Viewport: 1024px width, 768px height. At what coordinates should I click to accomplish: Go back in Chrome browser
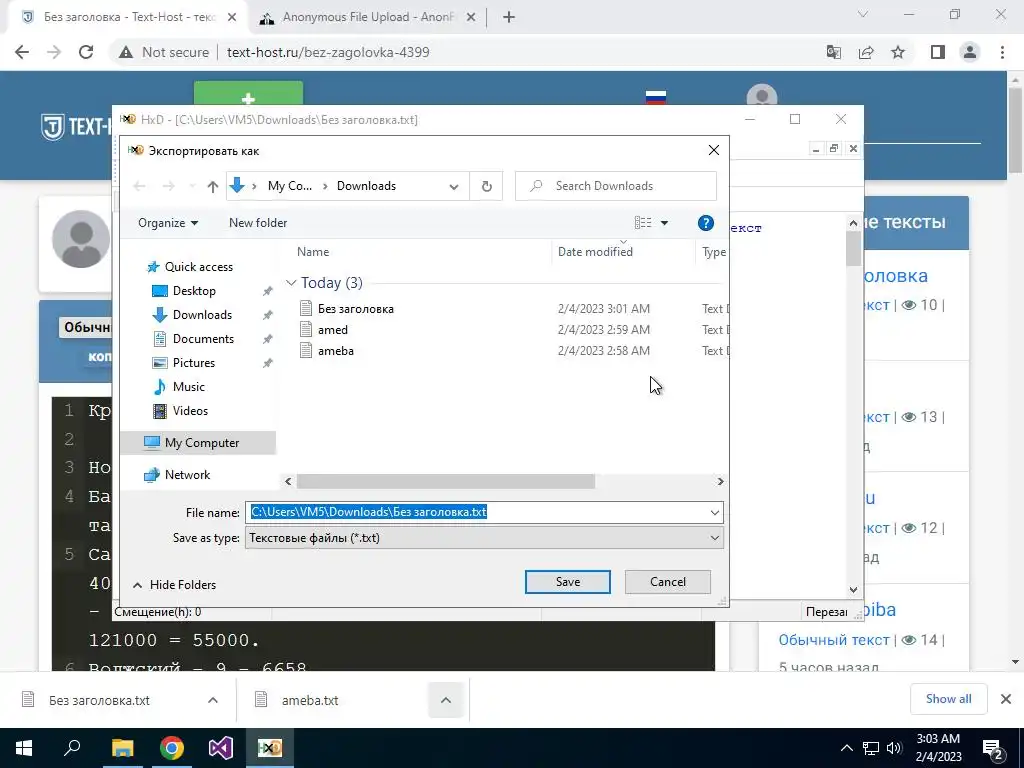[x=22, y=52]
